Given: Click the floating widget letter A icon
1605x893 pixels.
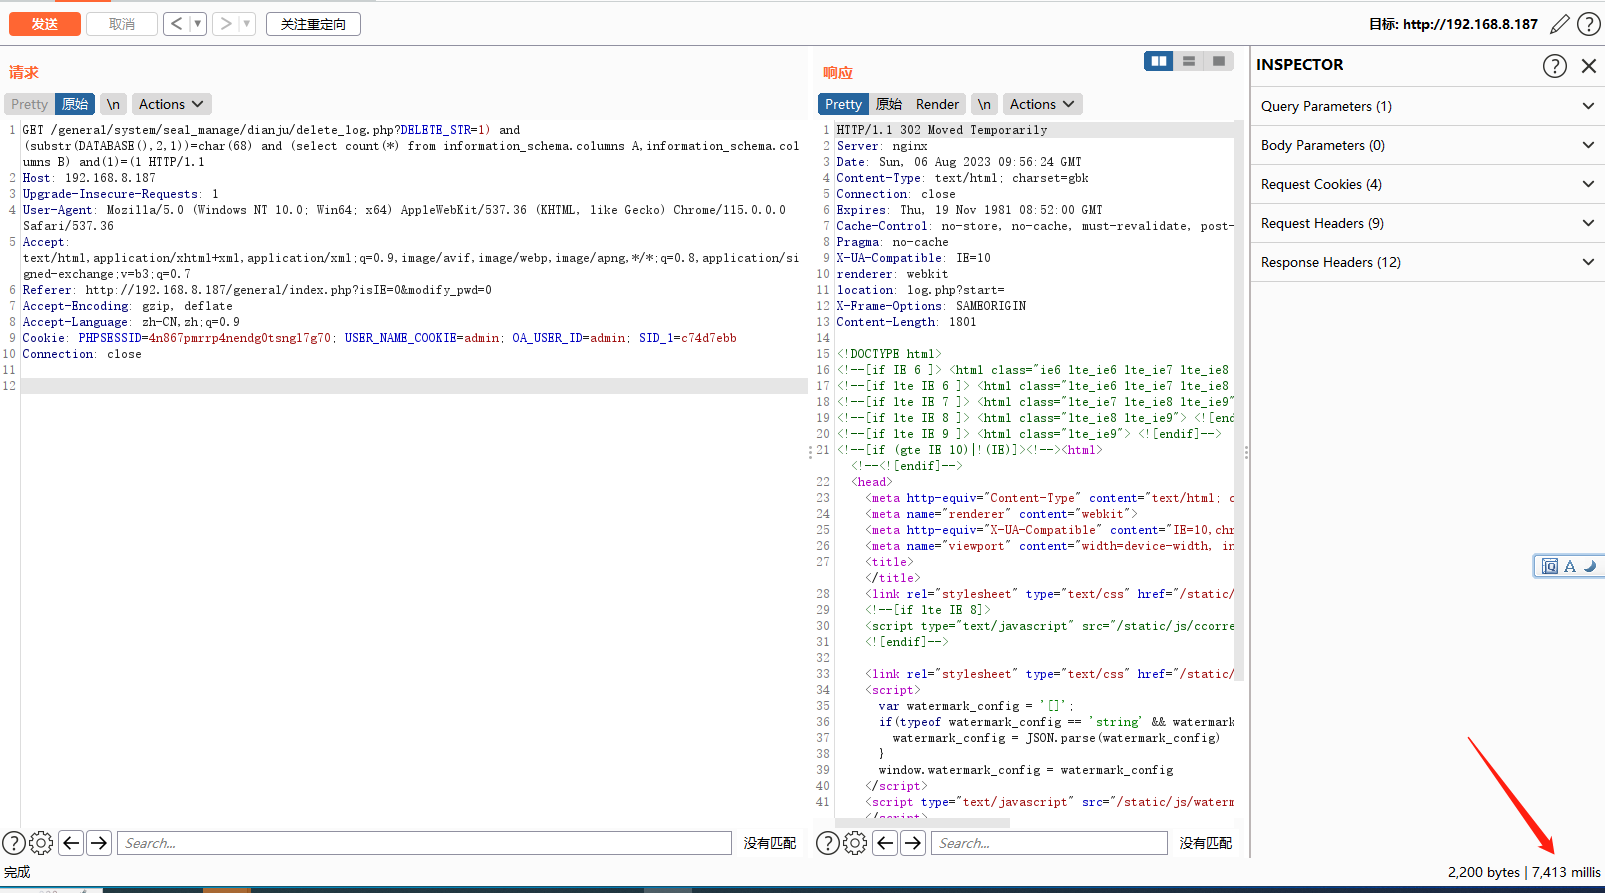Looking at the screenshot, I should click(1570, 566).
